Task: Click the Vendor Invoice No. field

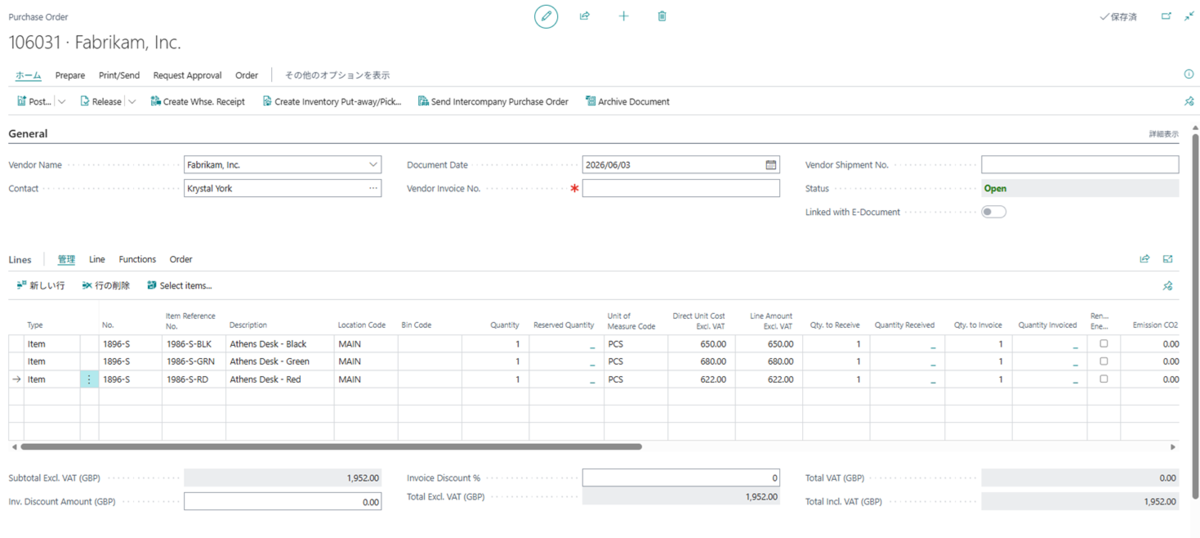Action: 681,188
